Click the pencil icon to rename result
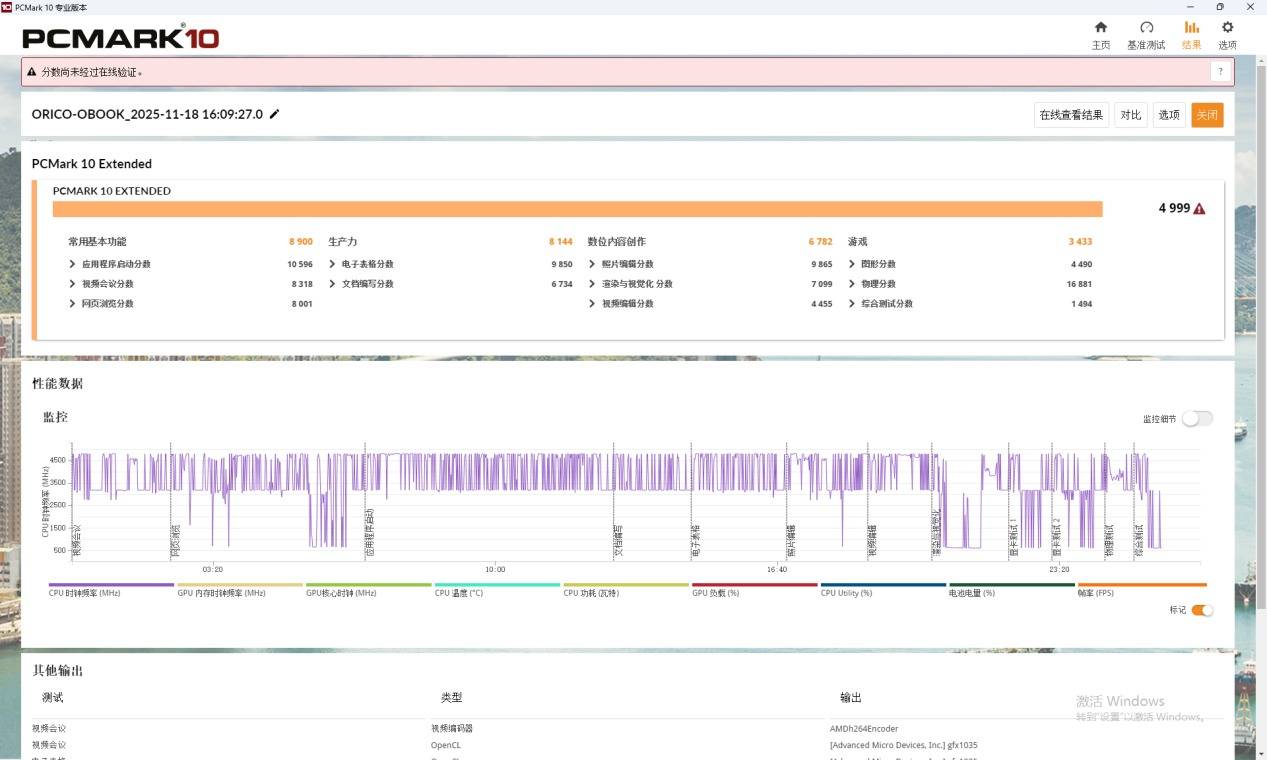1267x760 pixels. (x=275, y=114)
